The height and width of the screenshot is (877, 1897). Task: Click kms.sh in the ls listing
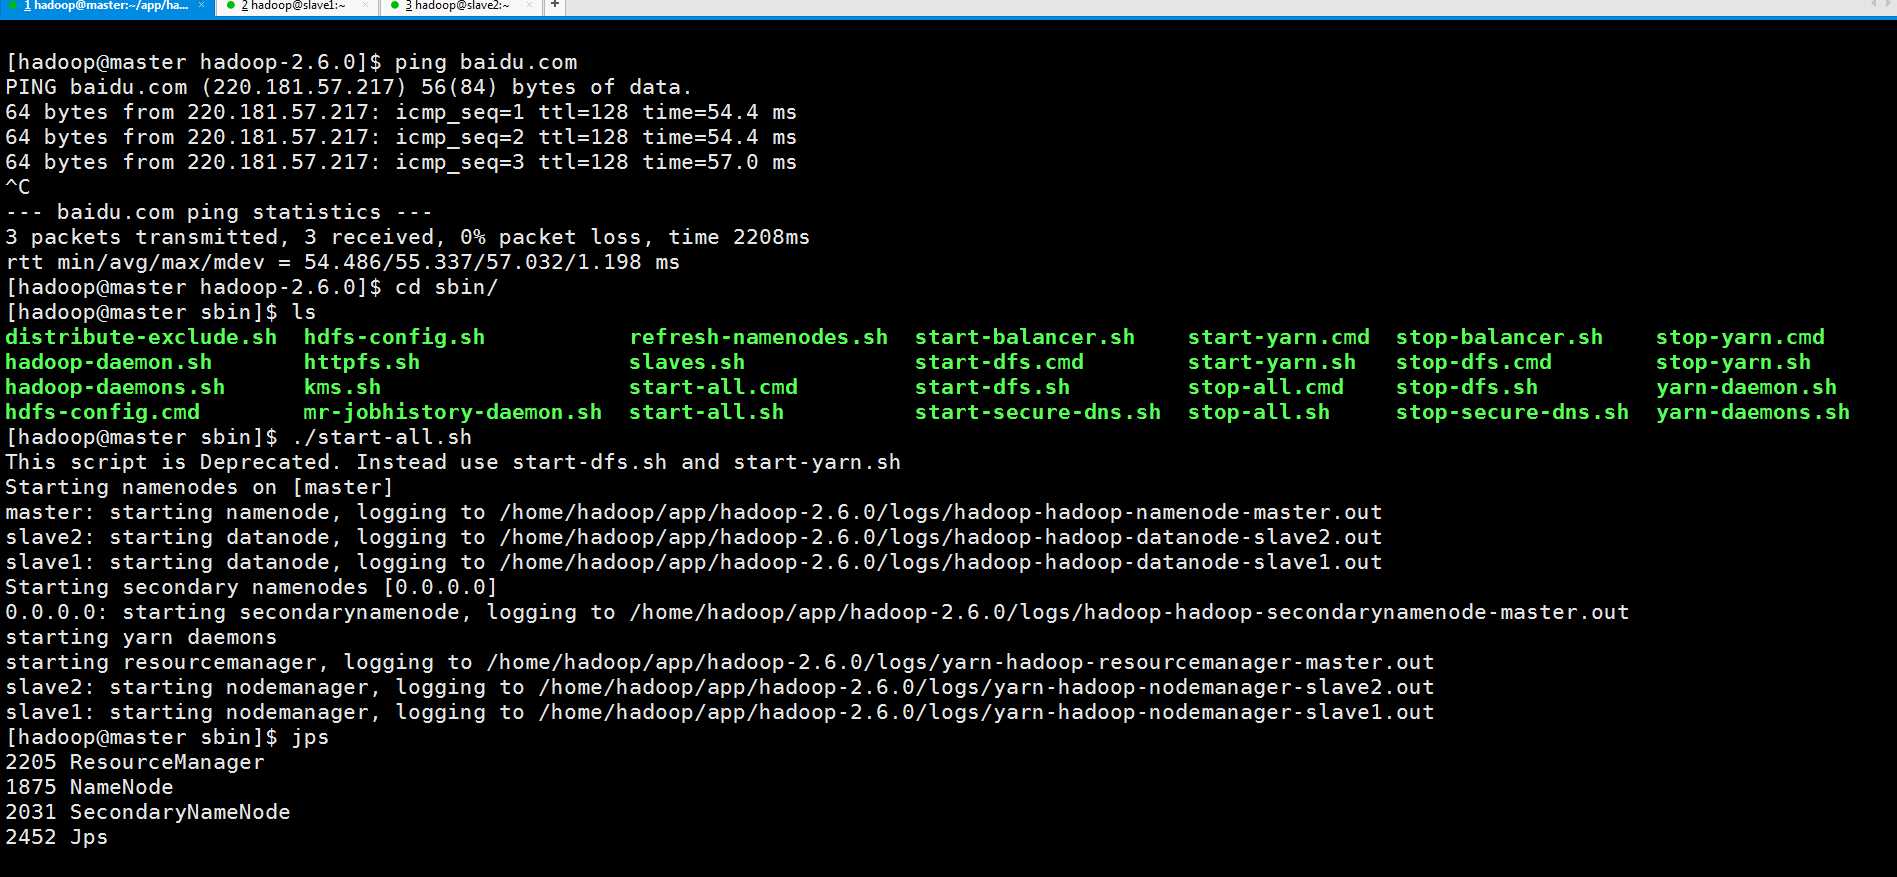[x=342, y=387]
